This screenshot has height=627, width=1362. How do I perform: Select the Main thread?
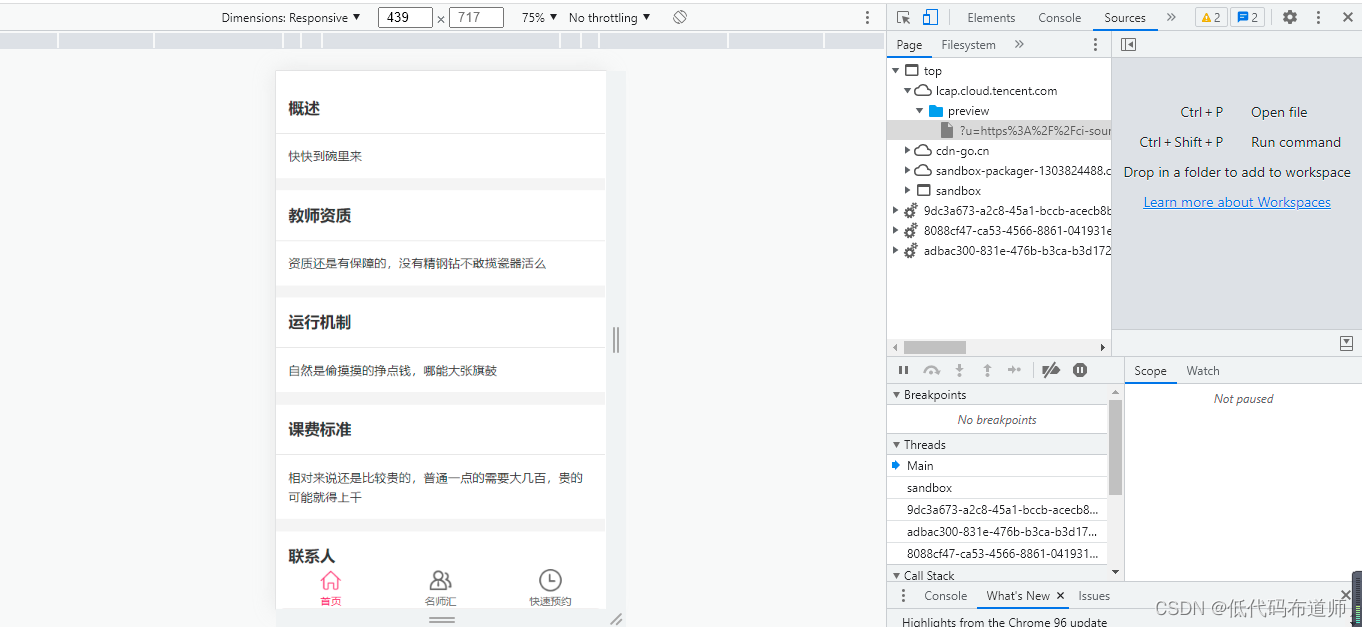[x=997, y=466]
